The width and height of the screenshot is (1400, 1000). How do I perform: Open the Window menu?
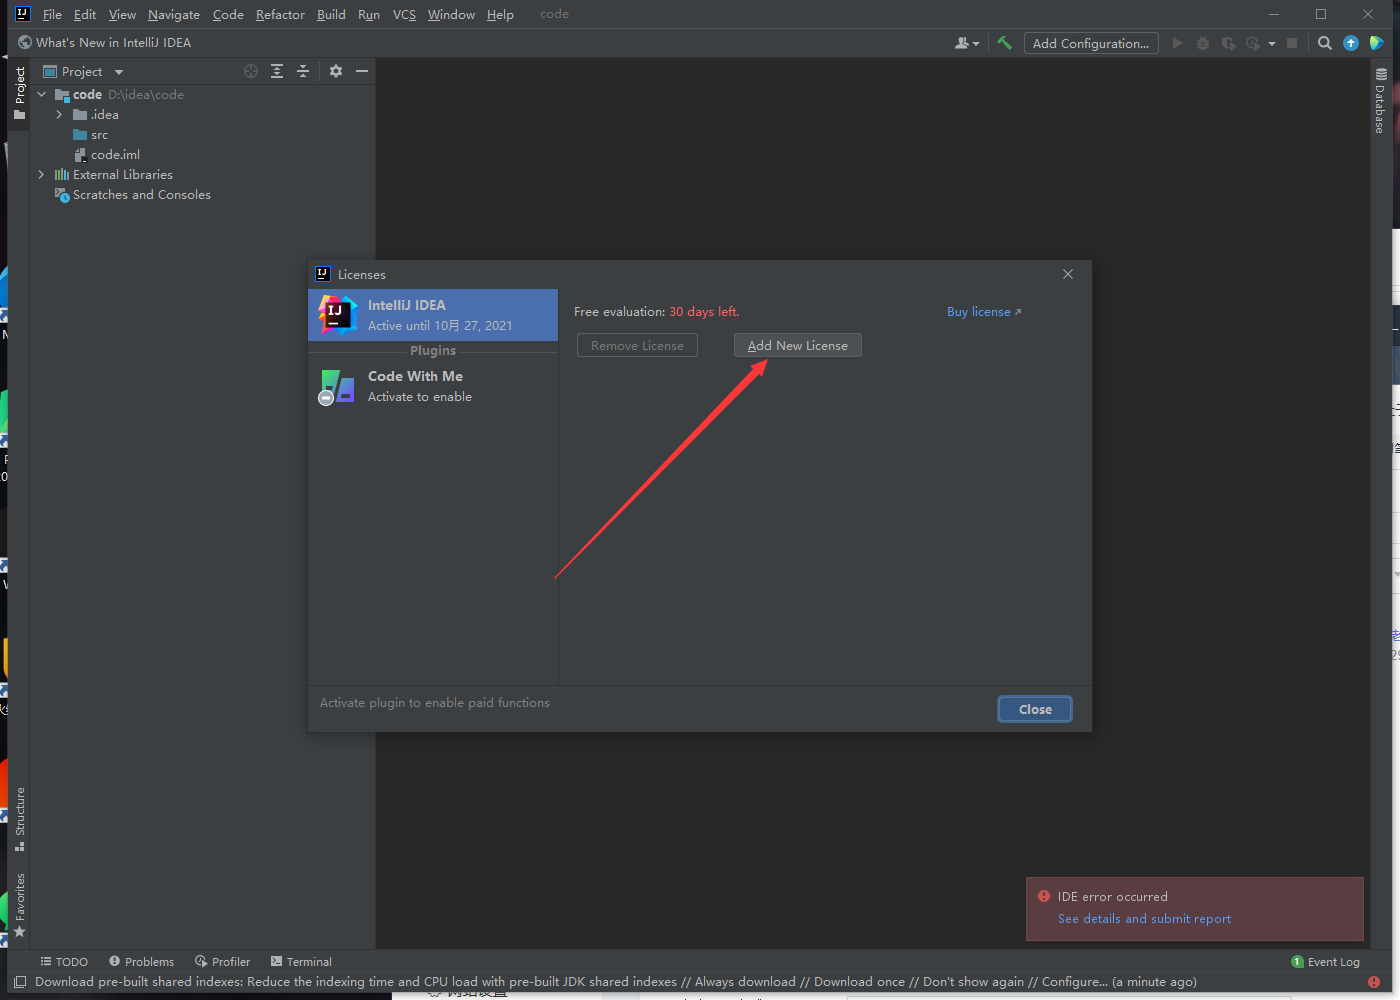pos(451,15)
